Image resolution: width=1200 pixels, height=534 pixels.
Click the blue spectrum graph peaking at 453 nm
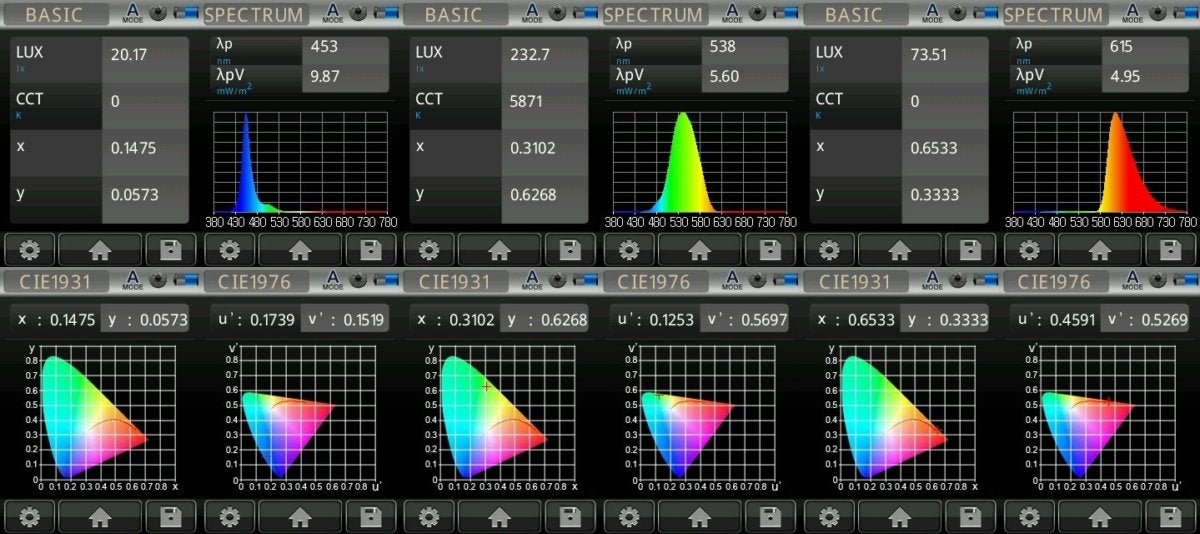point(301,162)
